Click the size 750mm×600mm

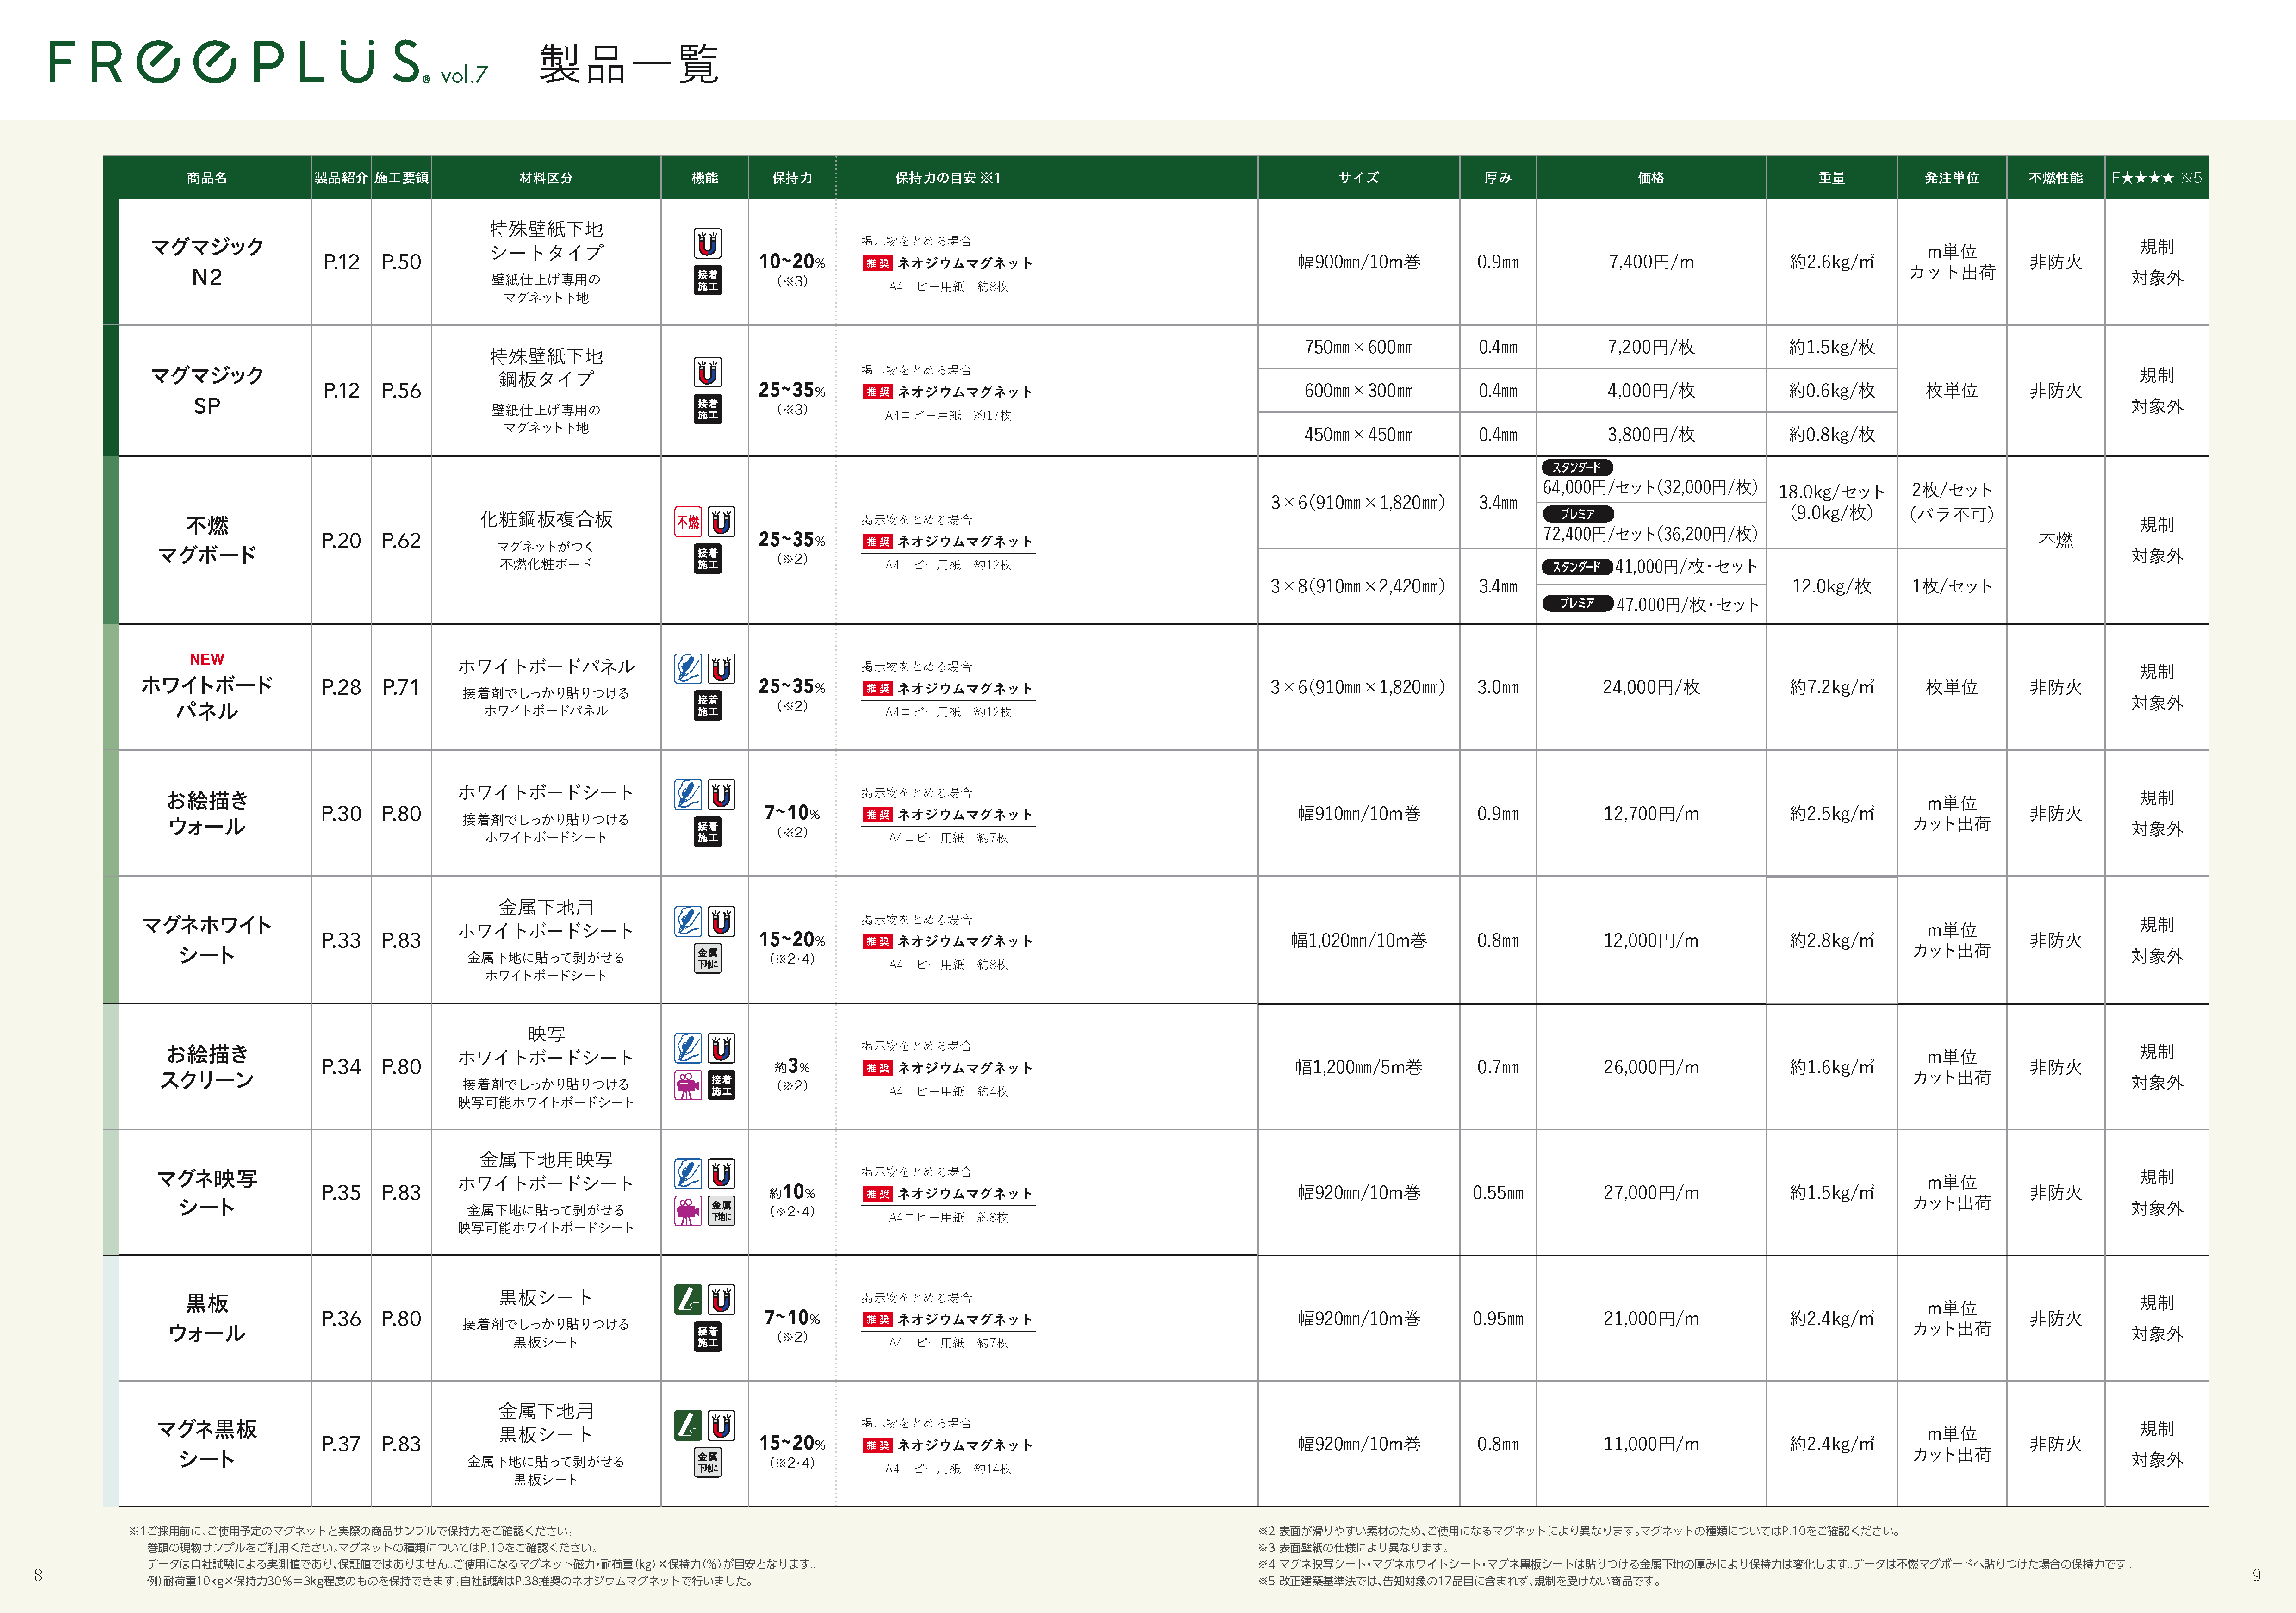[x=1358, y=348]
